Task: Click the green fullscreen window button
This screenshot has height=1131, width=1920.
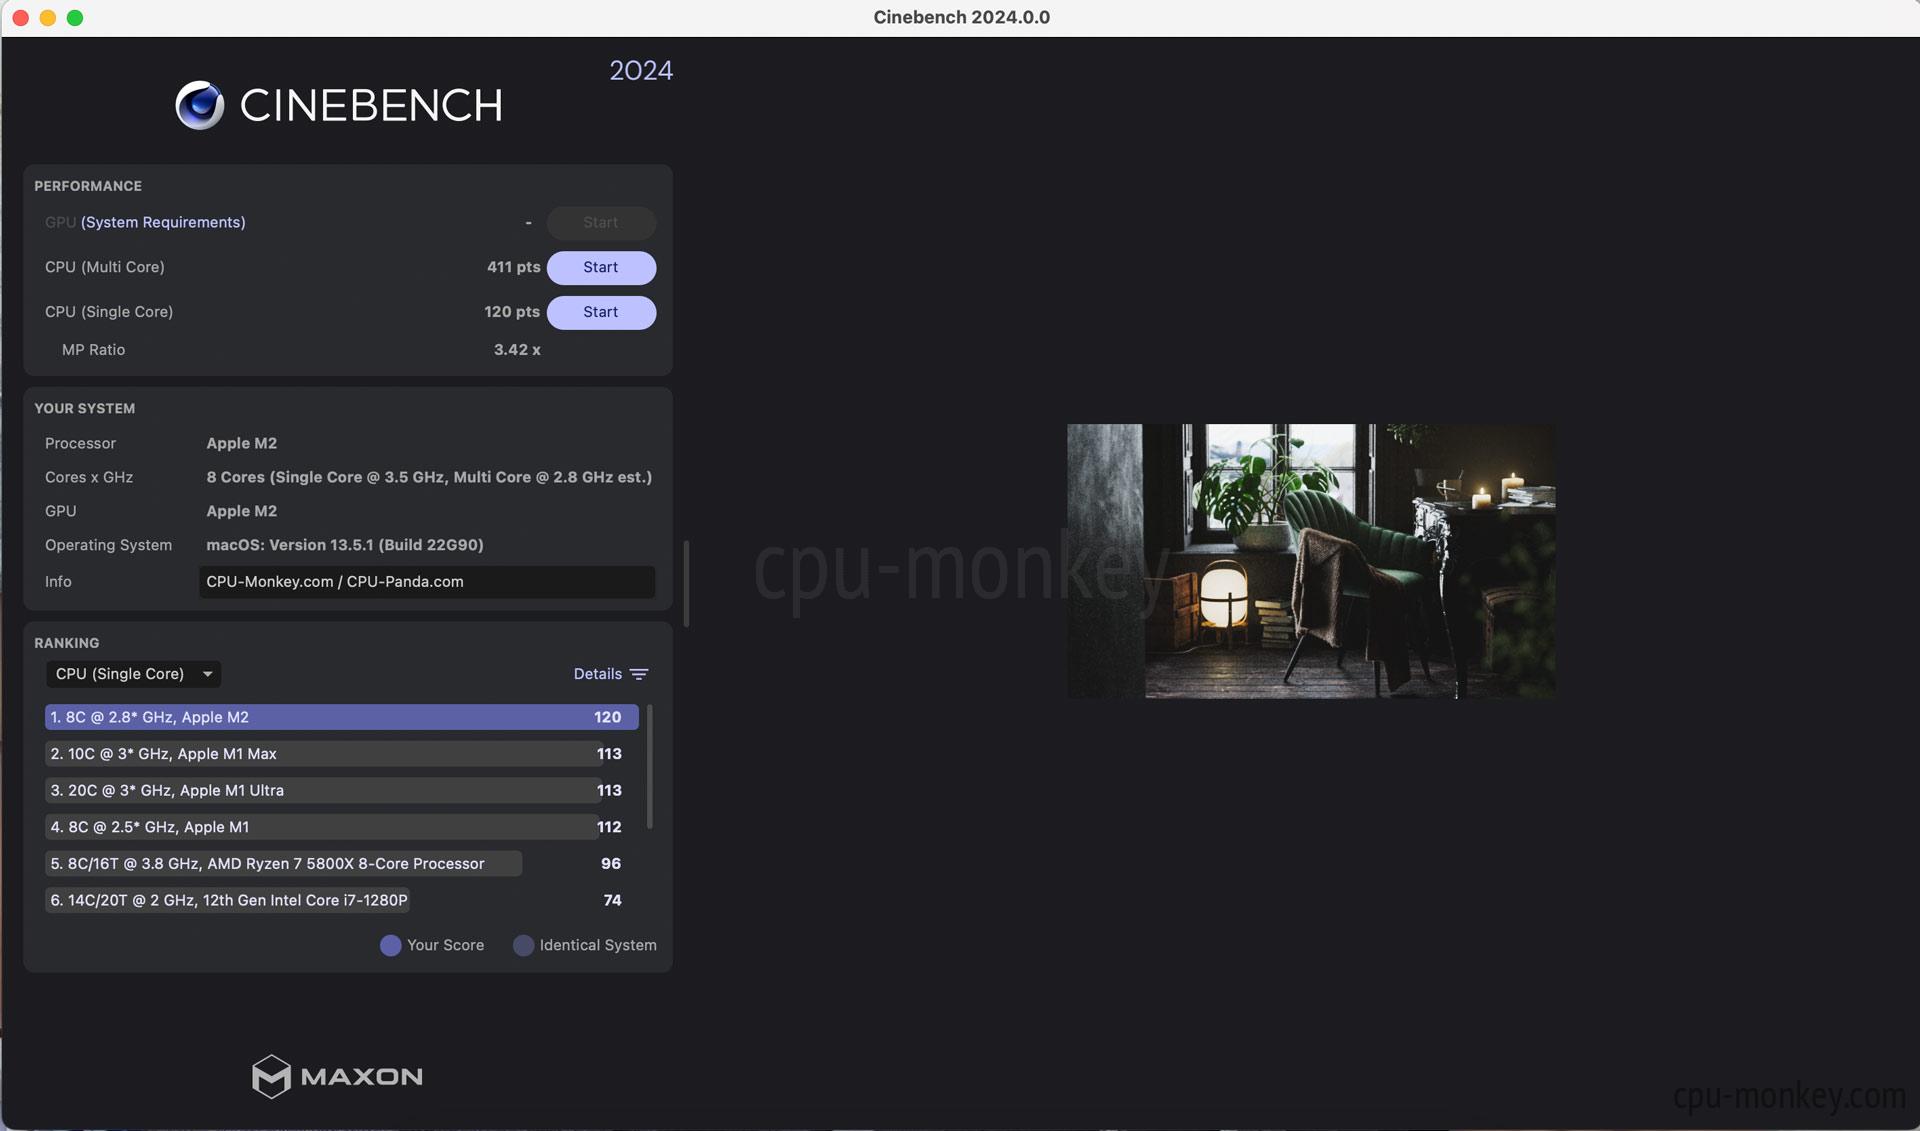Action: click(75, 18)
